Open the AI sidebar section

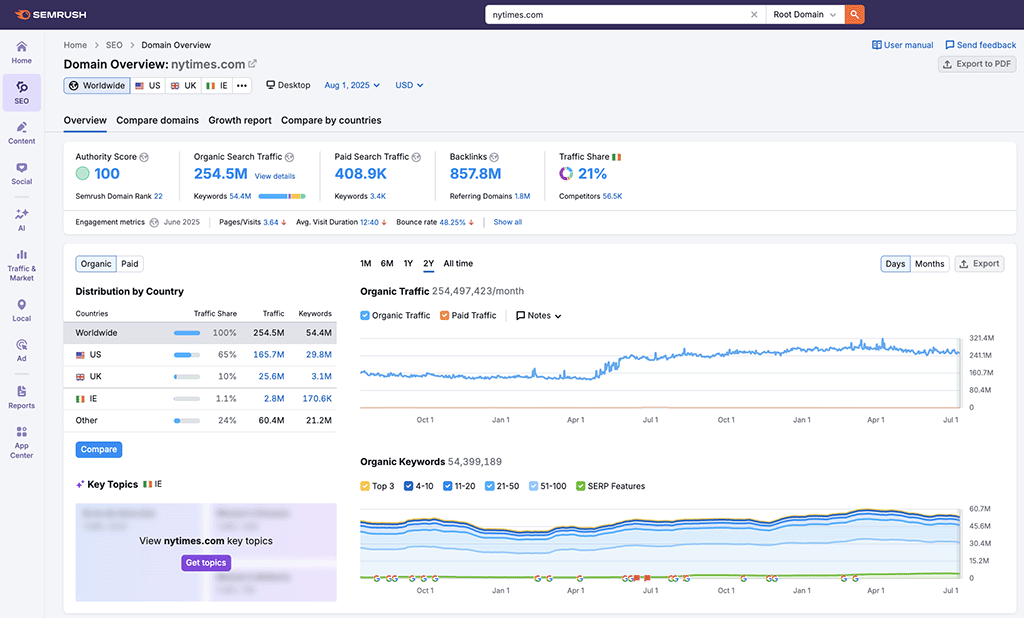(22, 220)
